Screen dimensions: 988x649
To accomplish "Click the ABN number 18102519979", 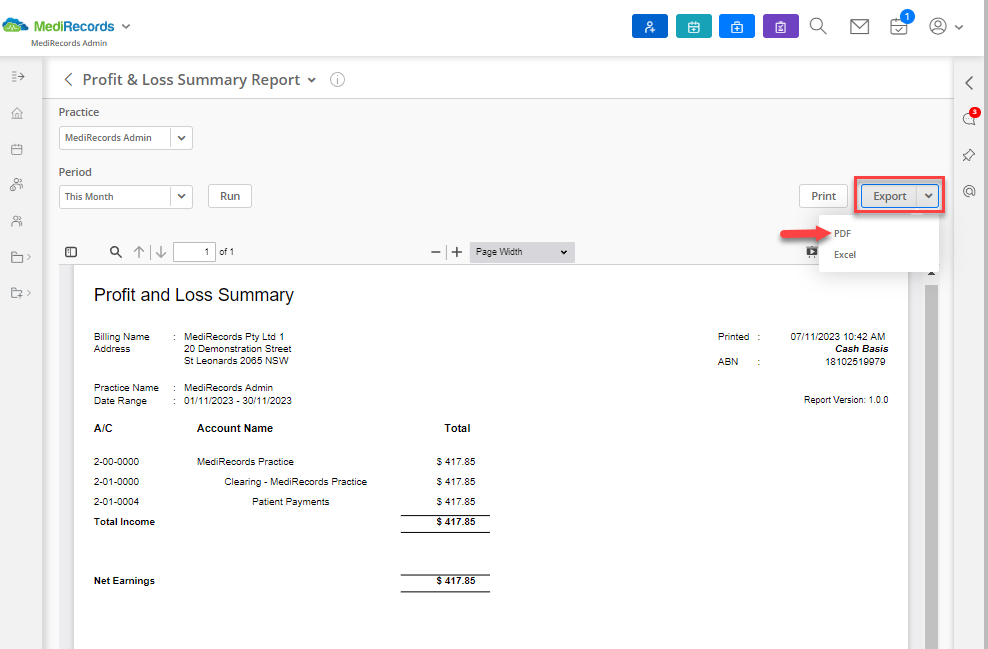I will pyautogui.click(x=855, y=362).
